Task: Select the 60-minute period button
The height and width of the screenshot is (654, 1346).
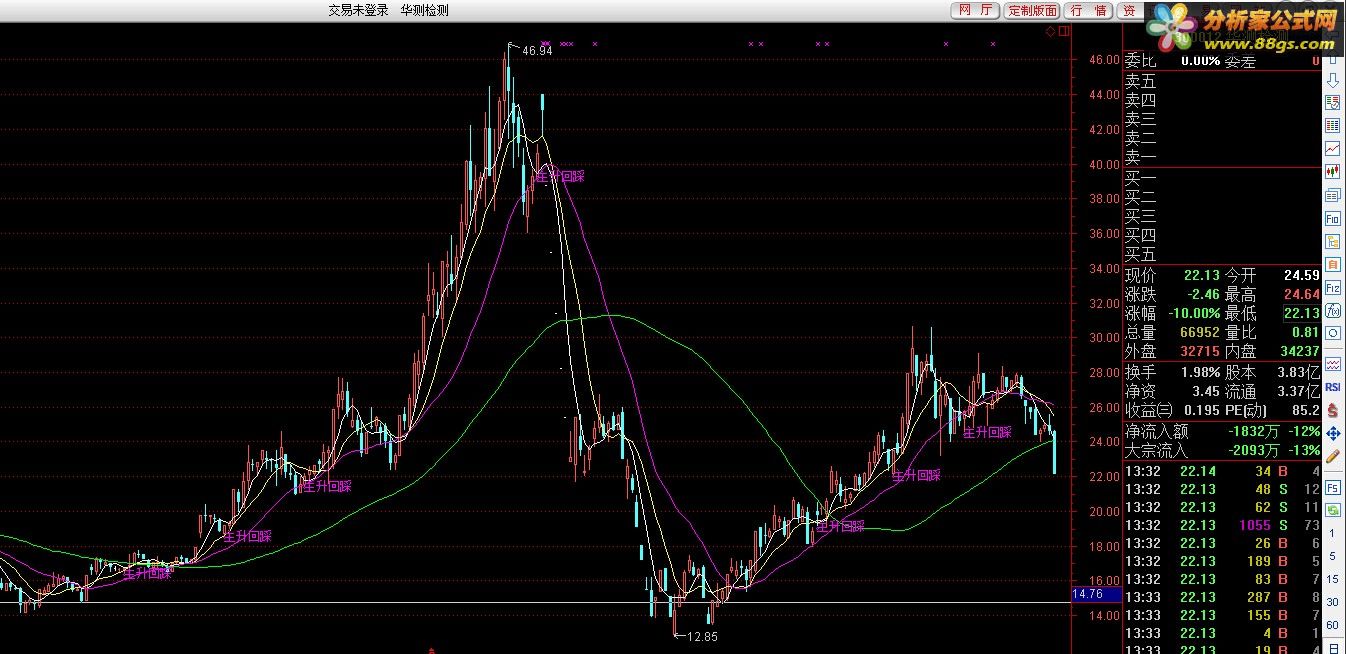Action: pos(1332,625)
